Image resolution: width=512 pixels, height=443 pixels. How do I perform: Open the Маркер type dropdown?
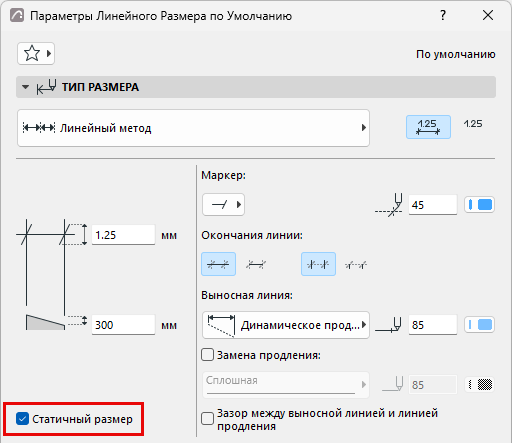point(223,204)
